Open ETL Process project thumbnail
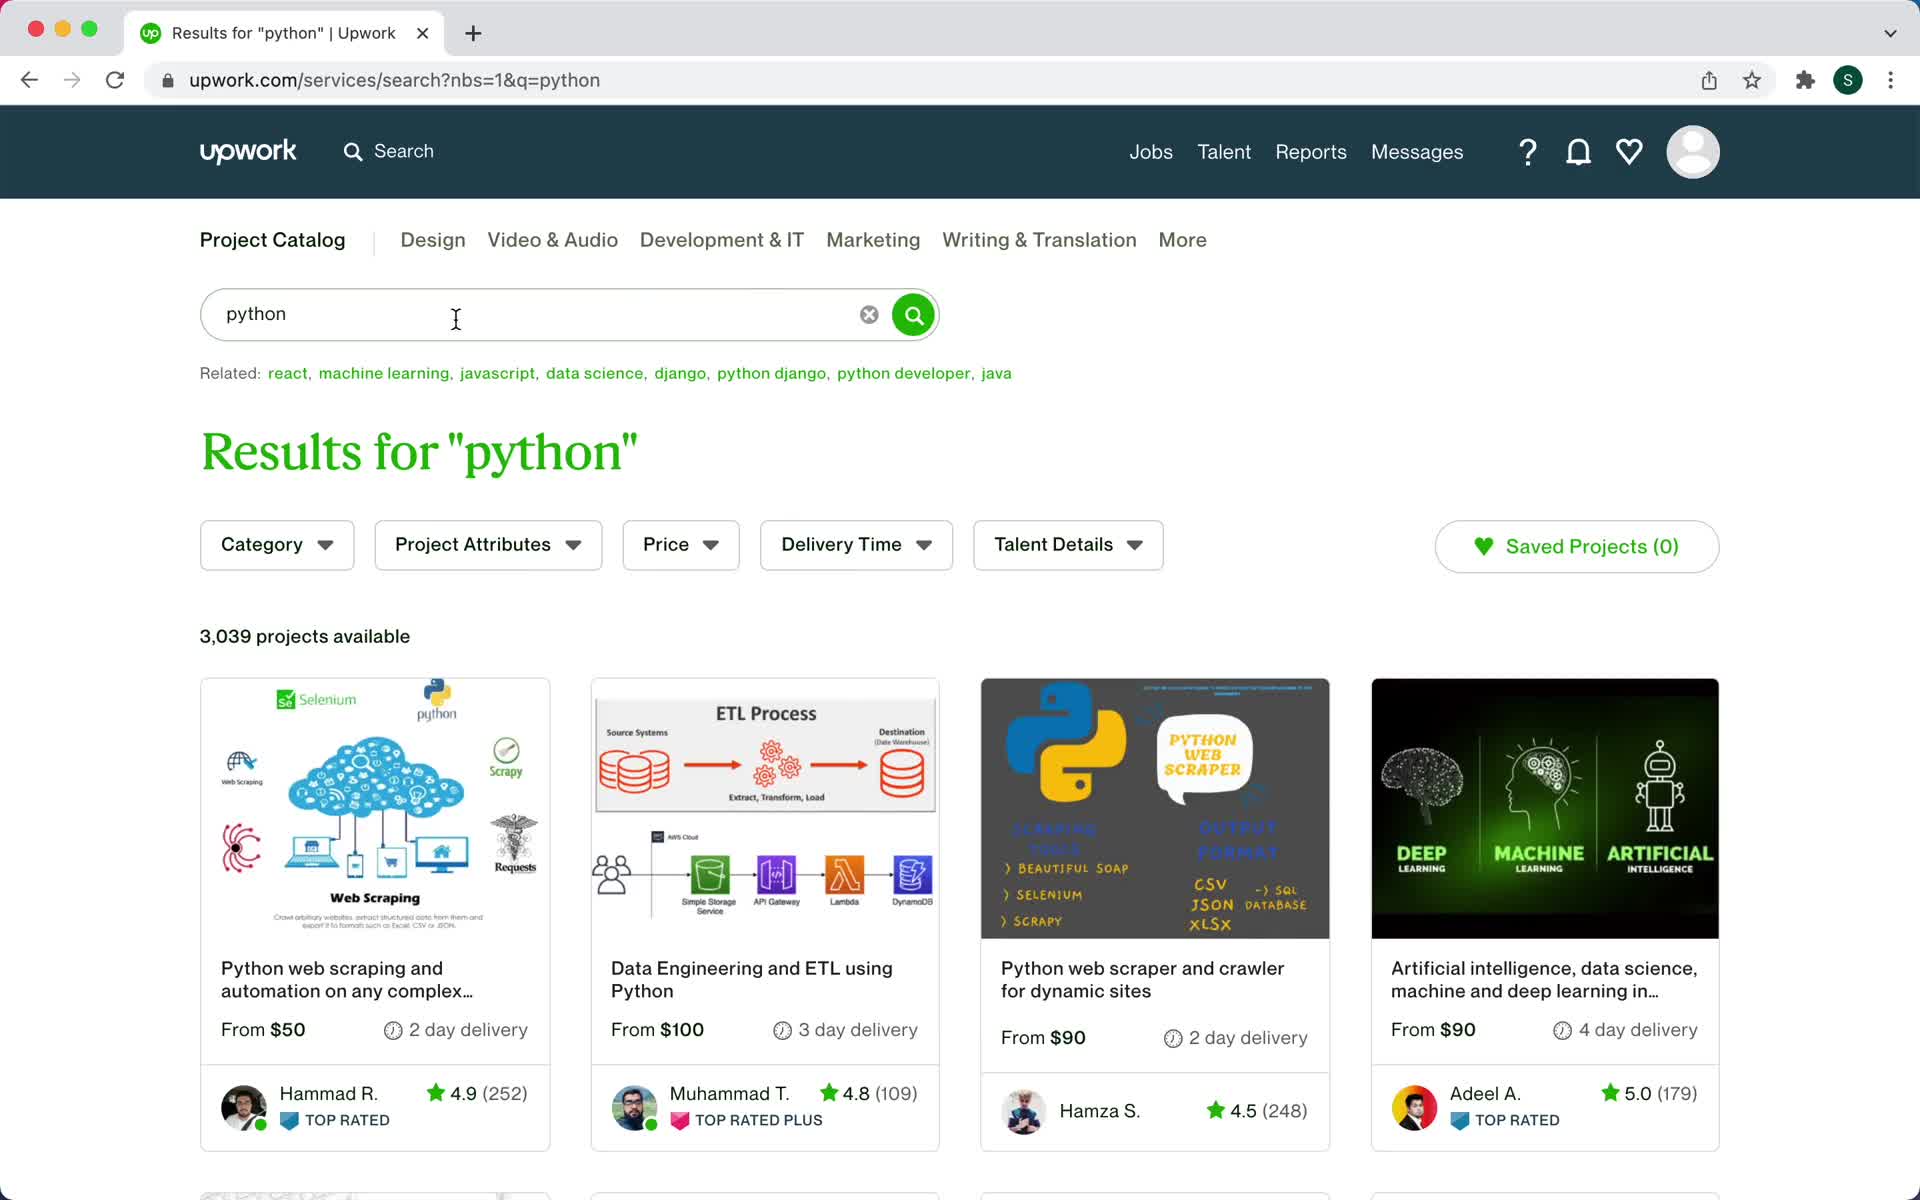This screenshot has height=1200, width=1920. click(x=765, y=808)
